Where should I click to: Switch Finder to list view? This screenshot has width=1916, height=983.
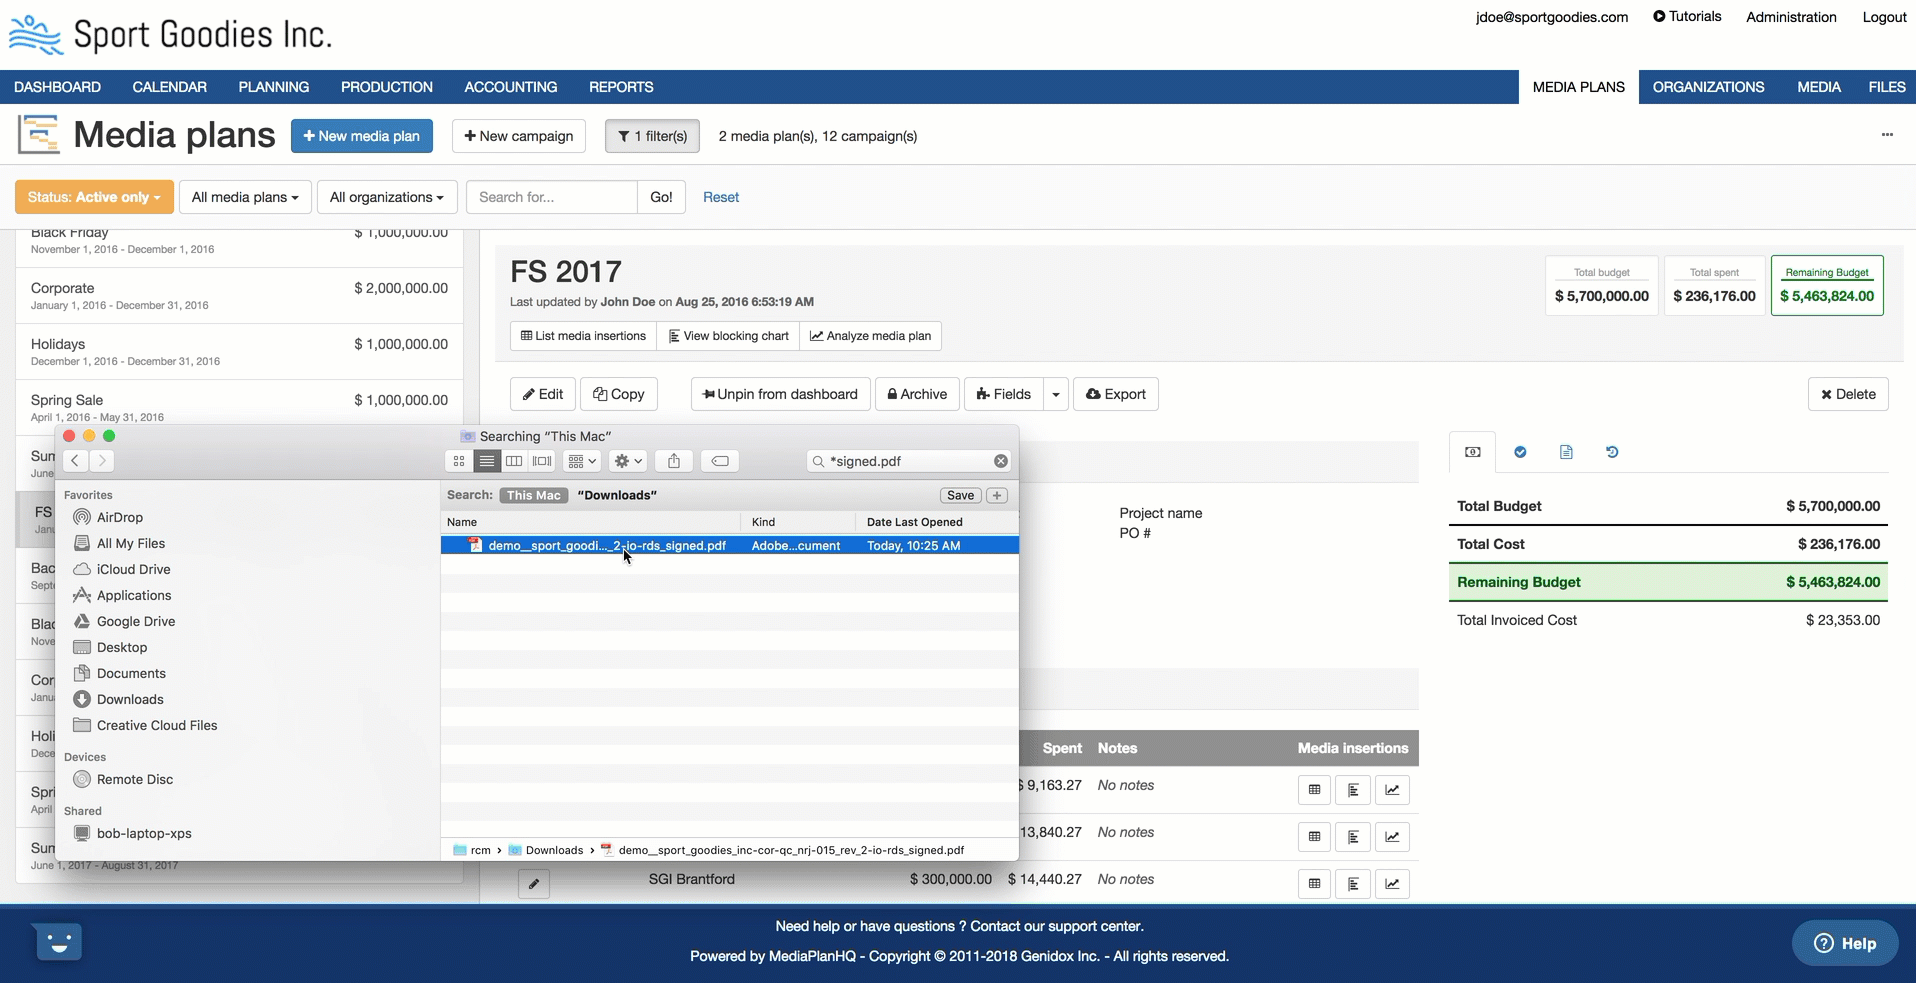(x=487, y=461)
